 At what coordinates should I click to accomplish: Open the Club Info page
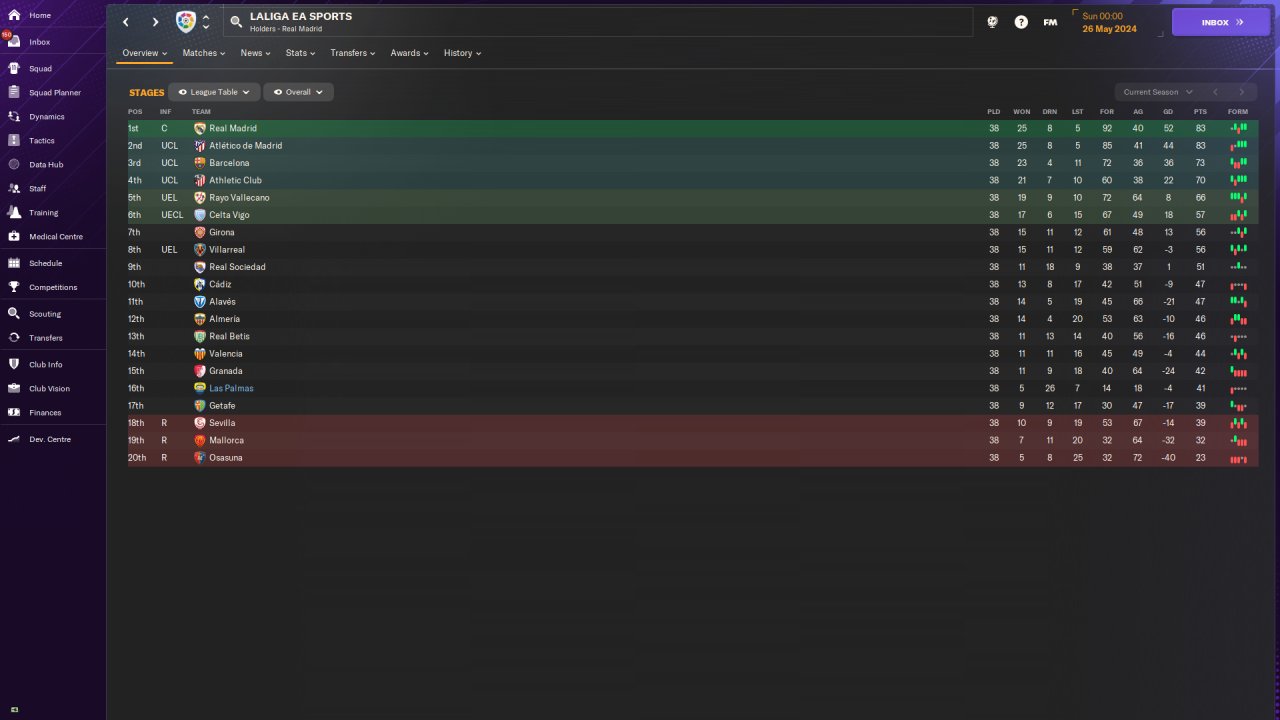click(x=46, y=365)
